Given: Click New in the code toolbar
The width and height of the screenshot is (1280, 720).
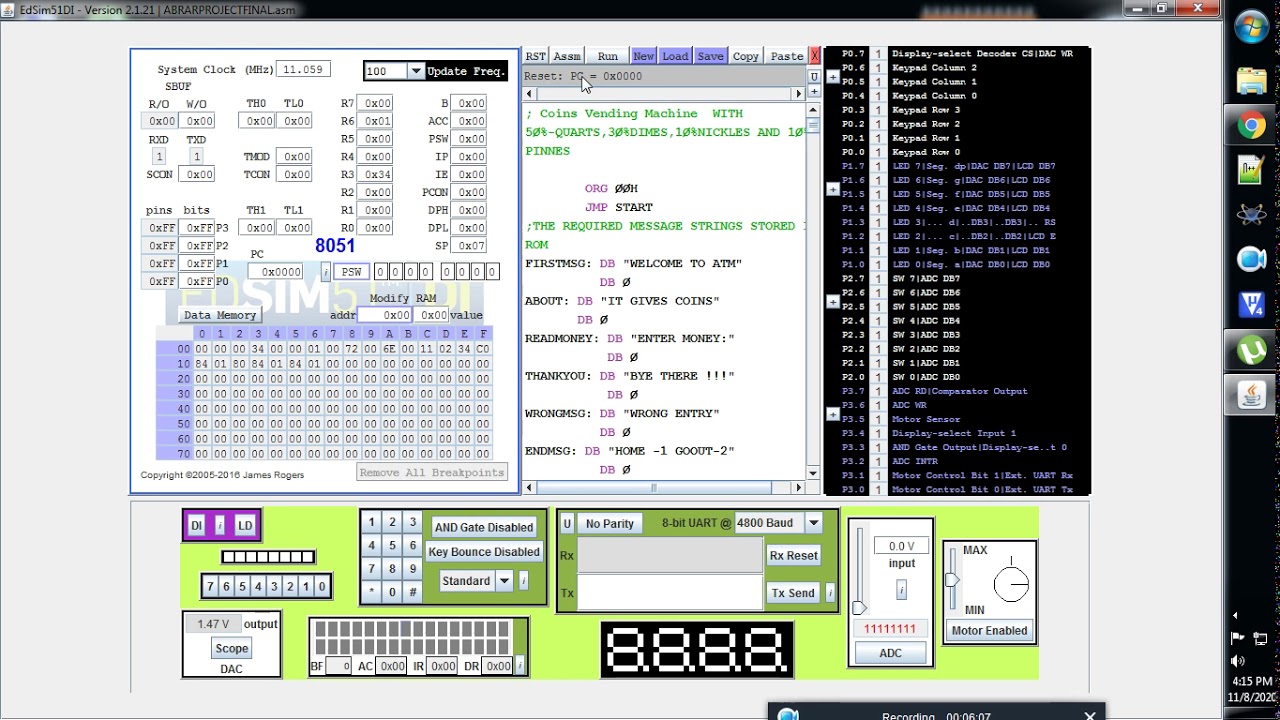Looking at the screenshot, I should coord(644,56).
